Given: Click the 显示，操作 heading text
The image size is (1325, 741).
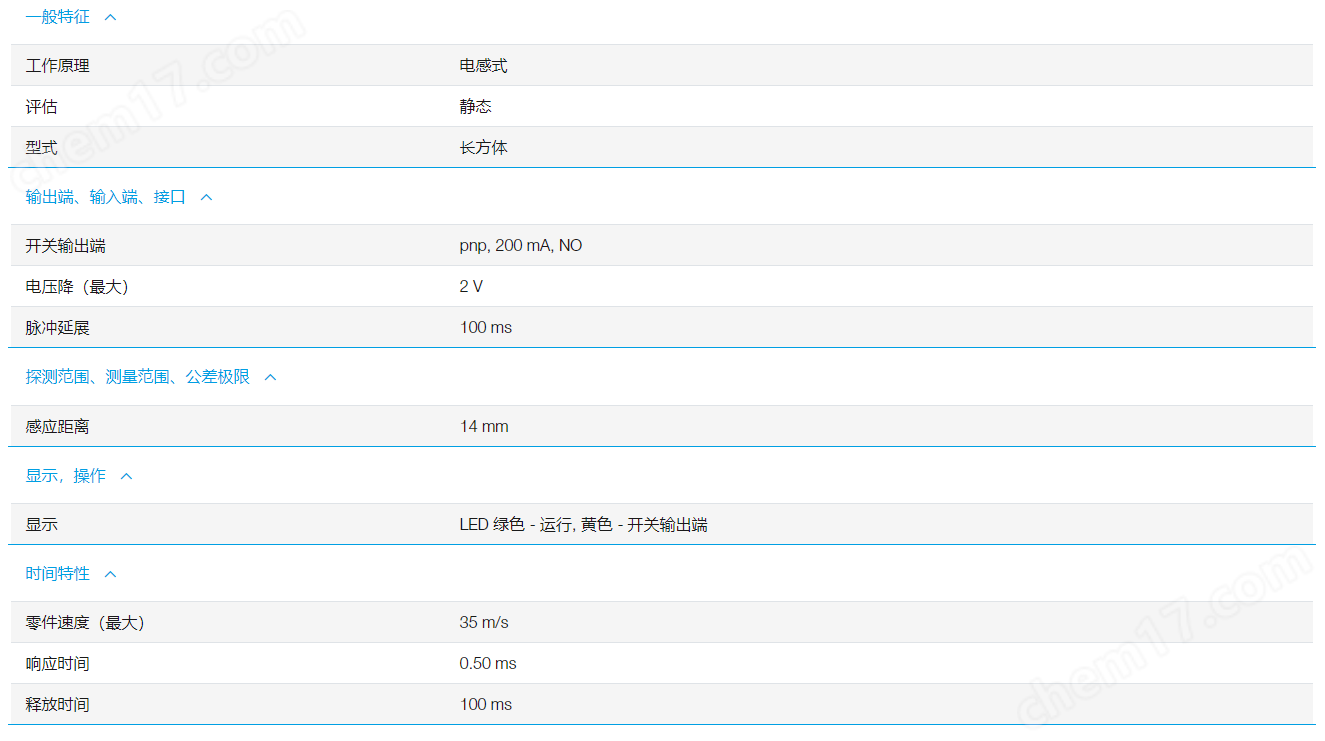Looking at the screenshot, I should (x=66, y=476).
